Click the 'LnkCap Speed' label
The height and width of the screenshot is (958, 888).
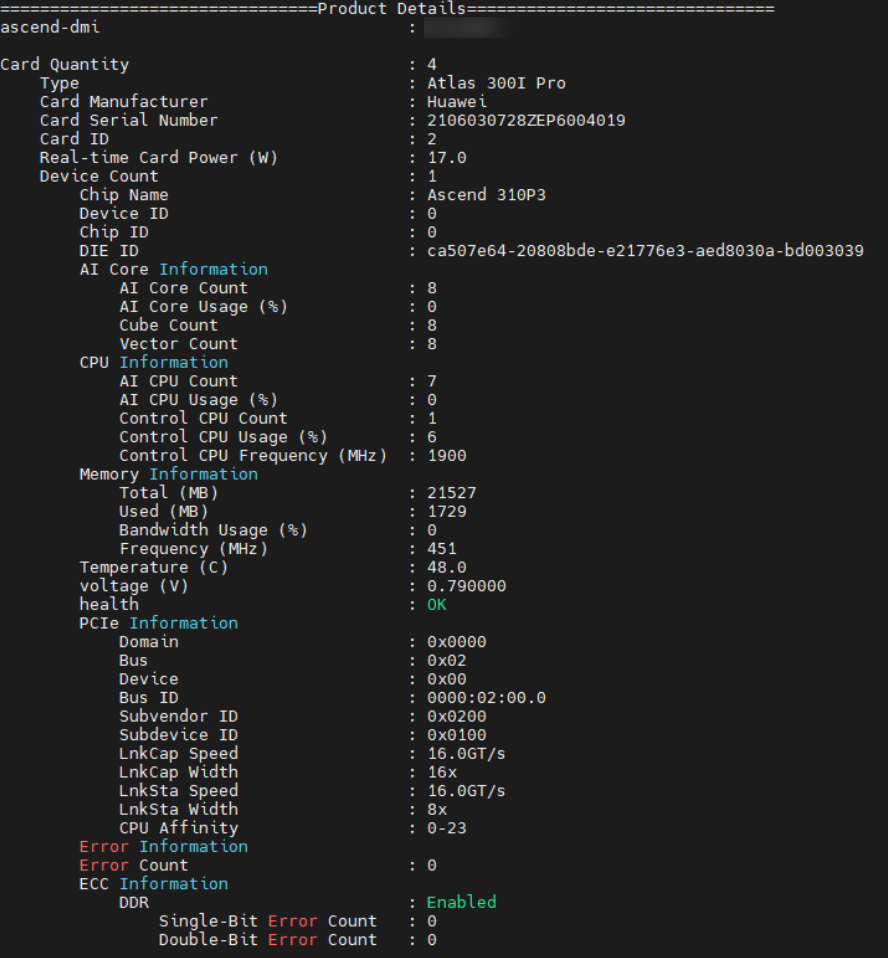[x=178, y=754]
